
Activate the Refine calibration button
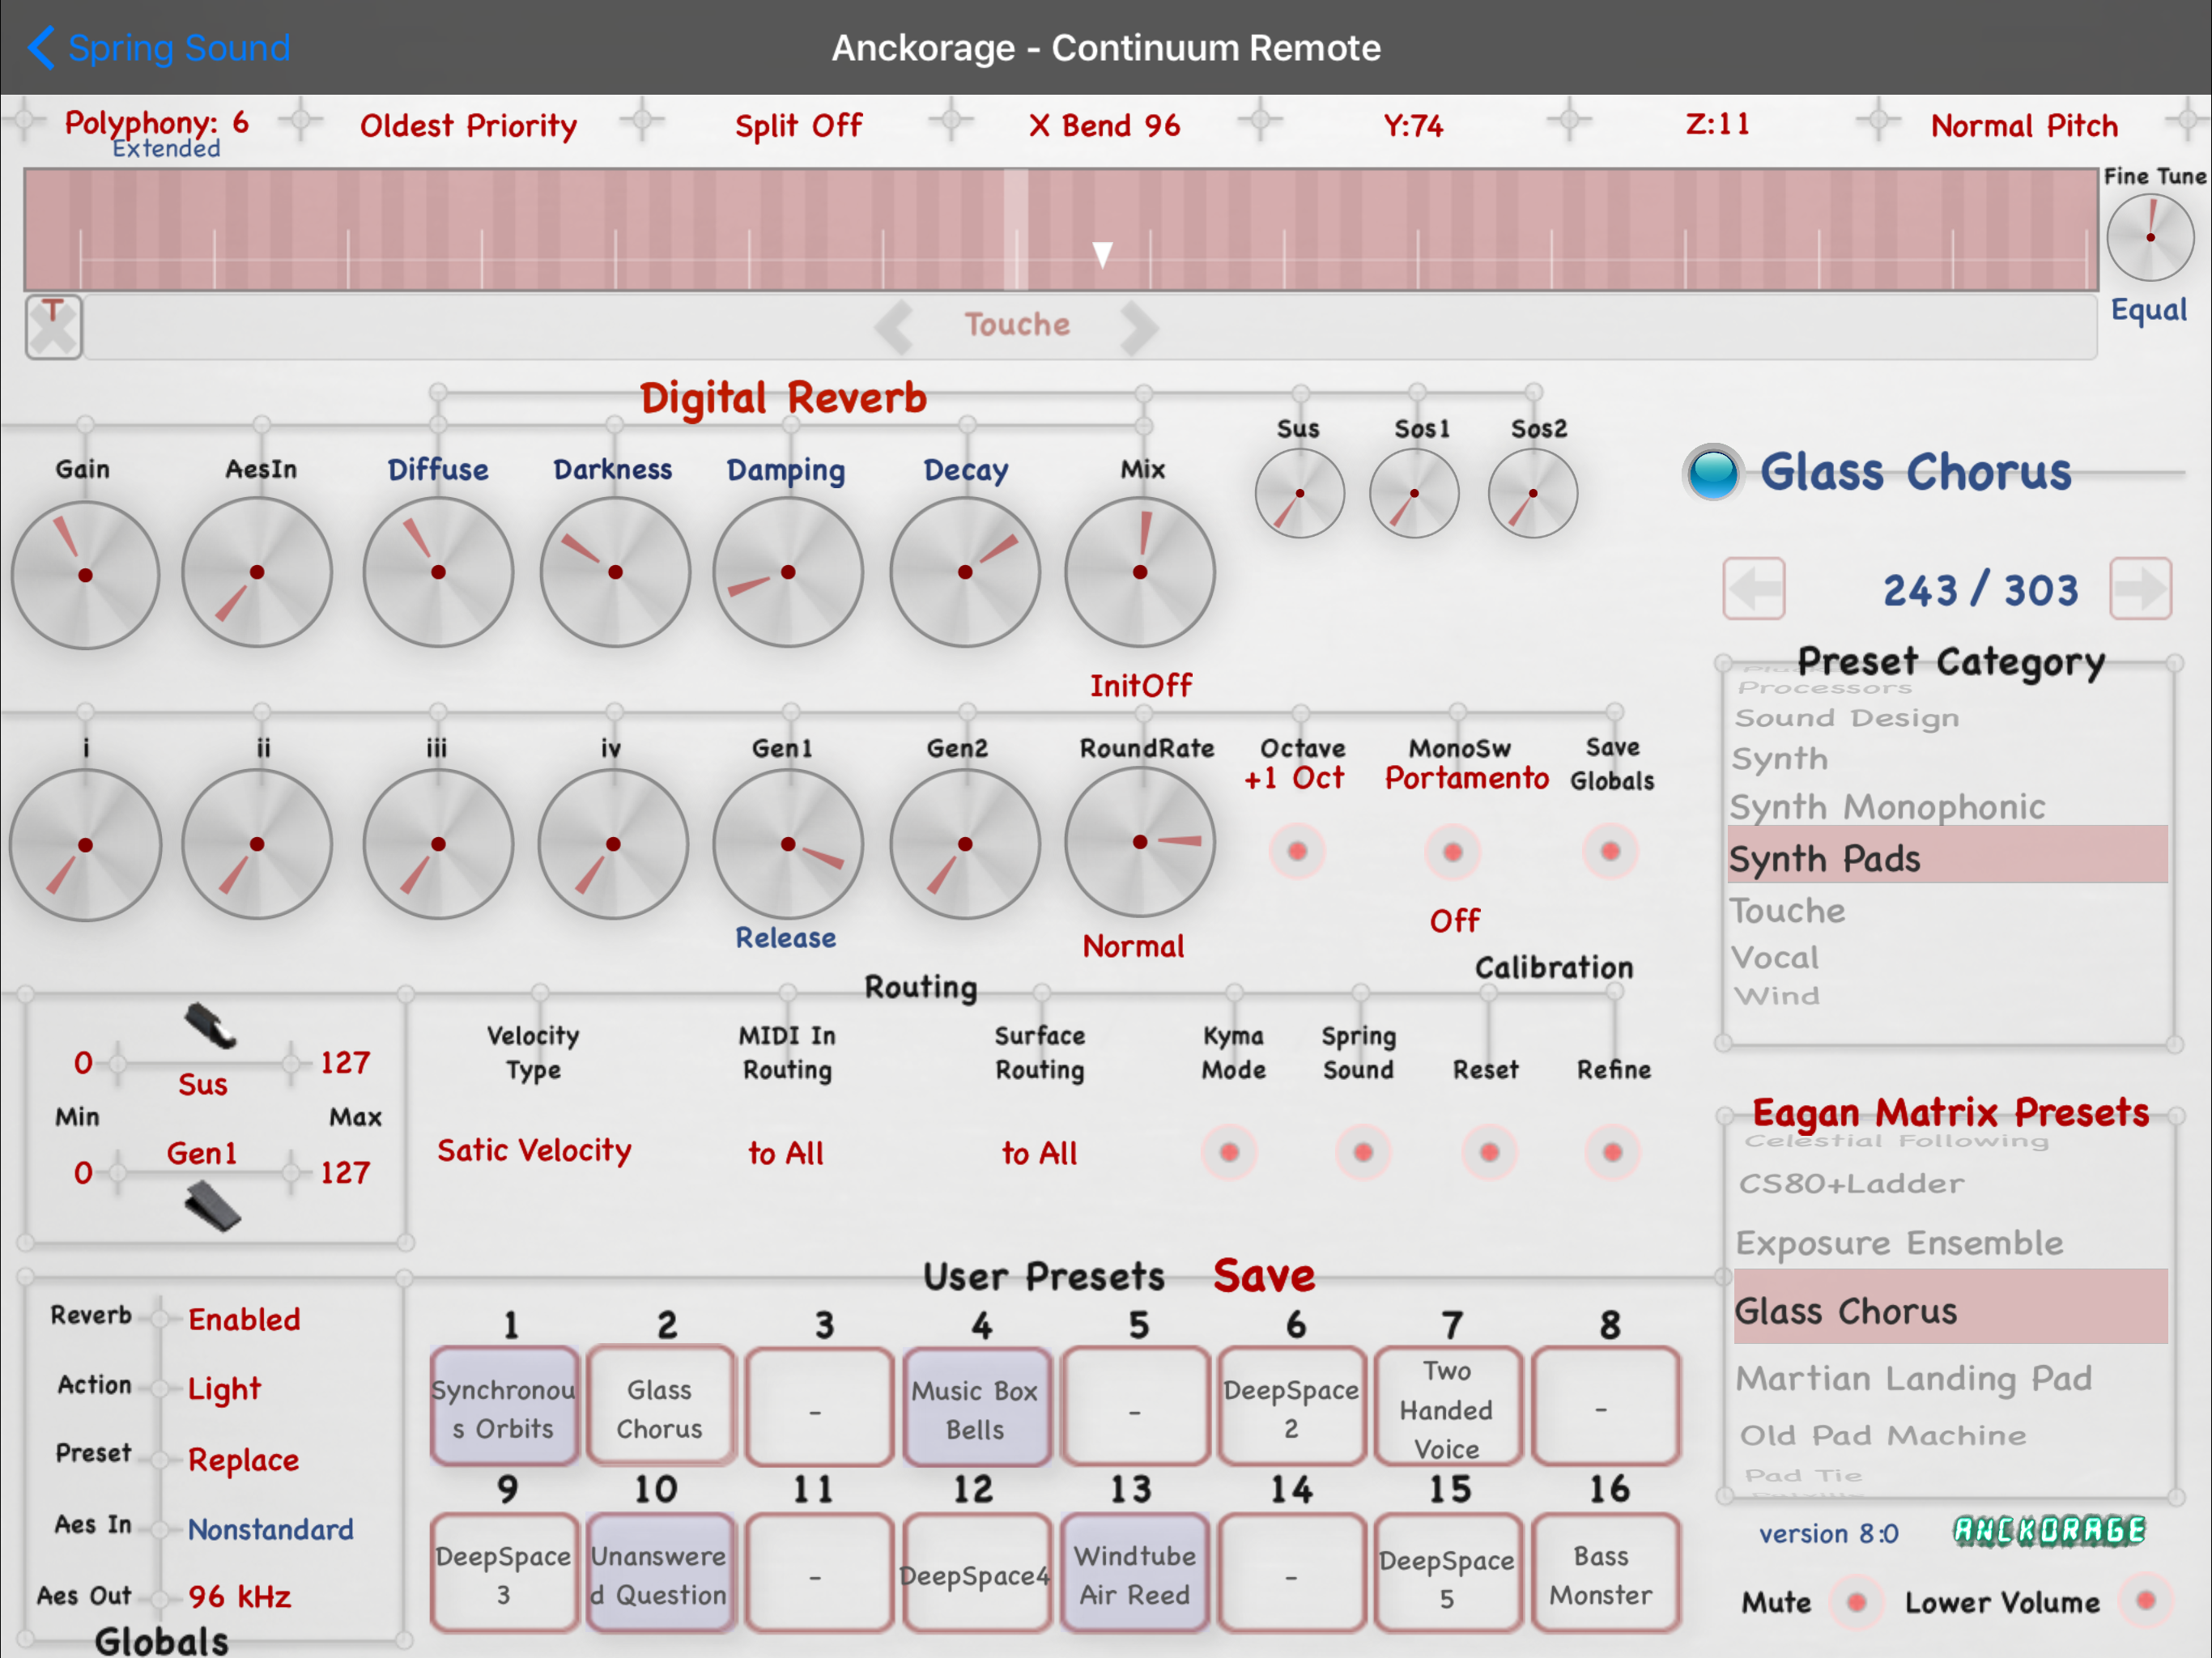tap(1612, 1152)
